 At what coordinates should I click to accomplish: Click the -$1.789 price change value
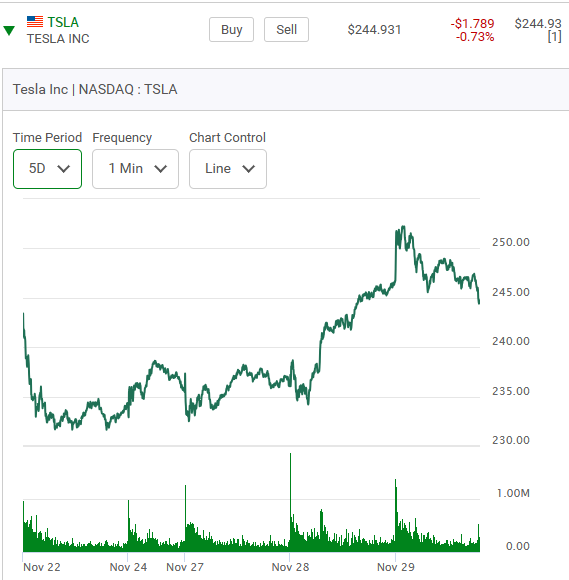(x=472, y=24)
